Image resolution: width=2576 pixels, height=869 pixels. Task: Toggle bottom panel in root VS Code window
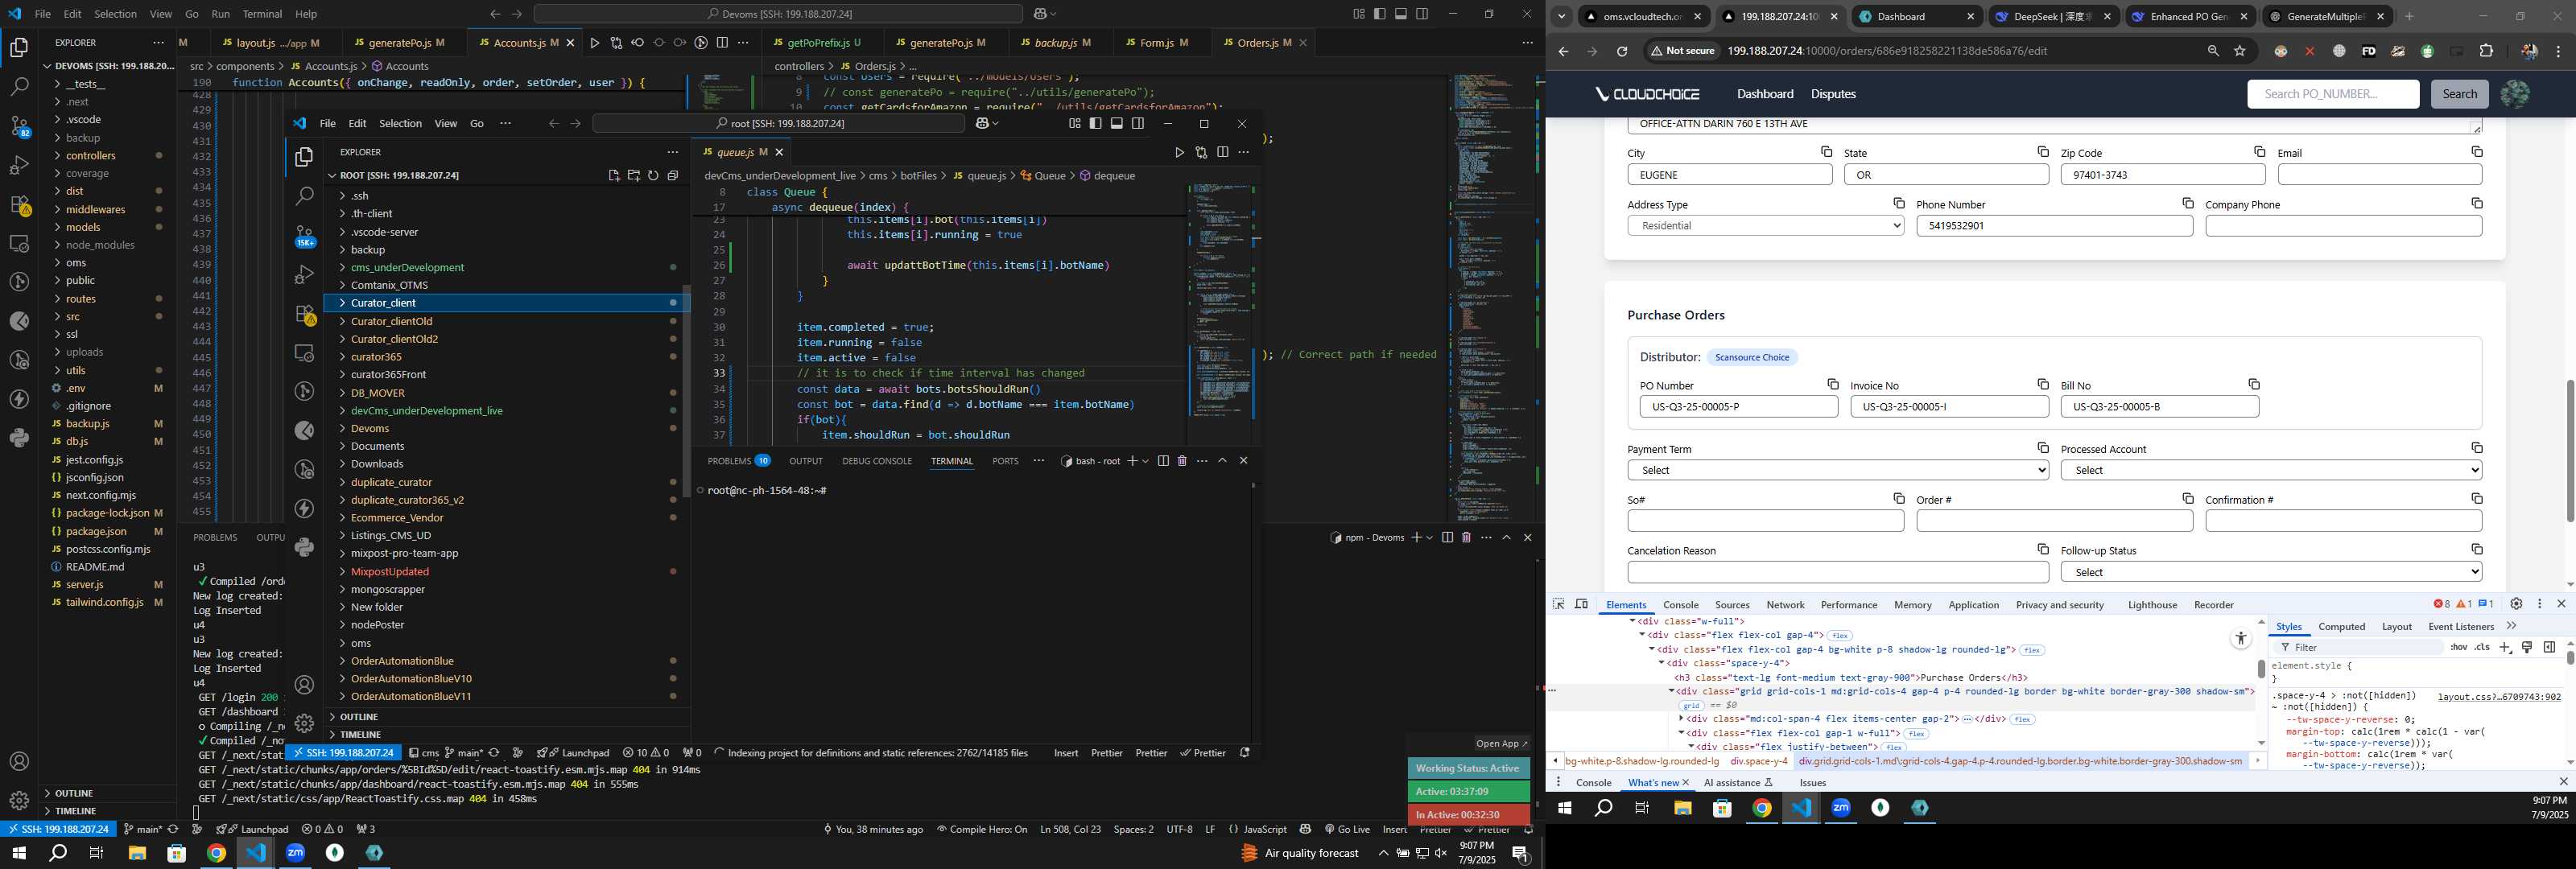click(x=1116, y=124)
